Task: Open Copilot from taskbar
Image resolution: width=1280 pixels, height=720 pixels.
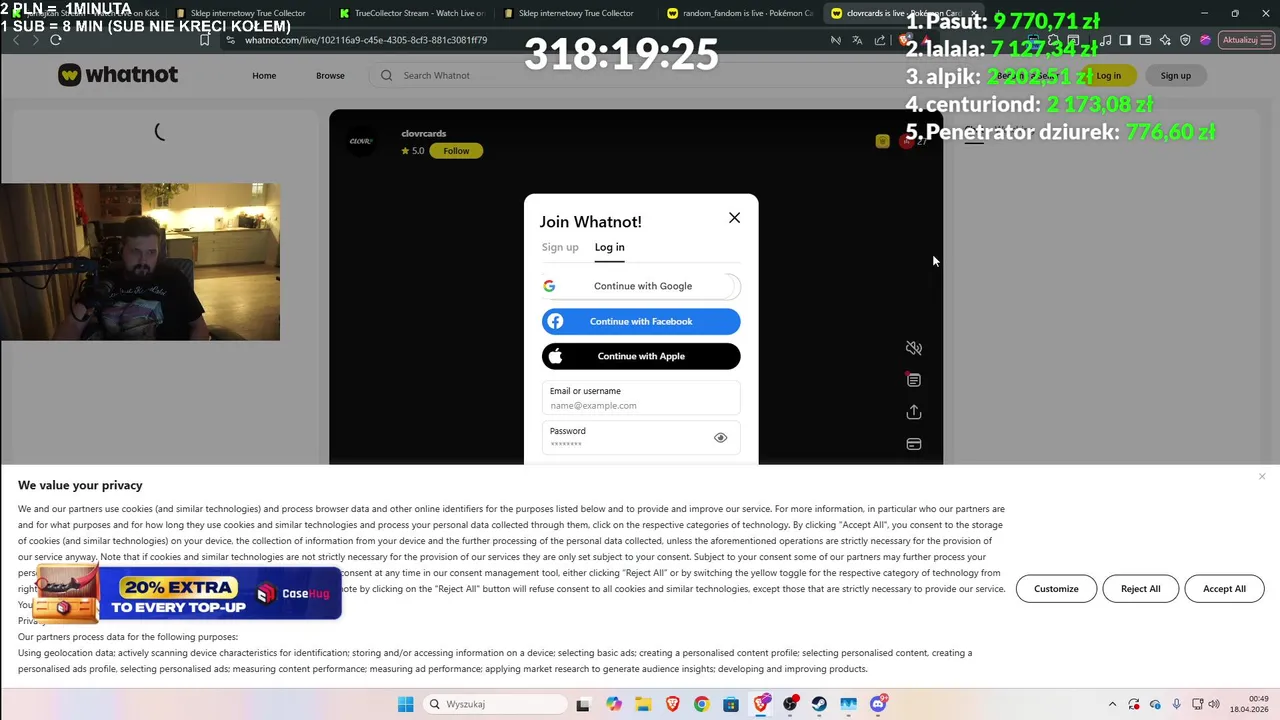Action: (613, 704)
